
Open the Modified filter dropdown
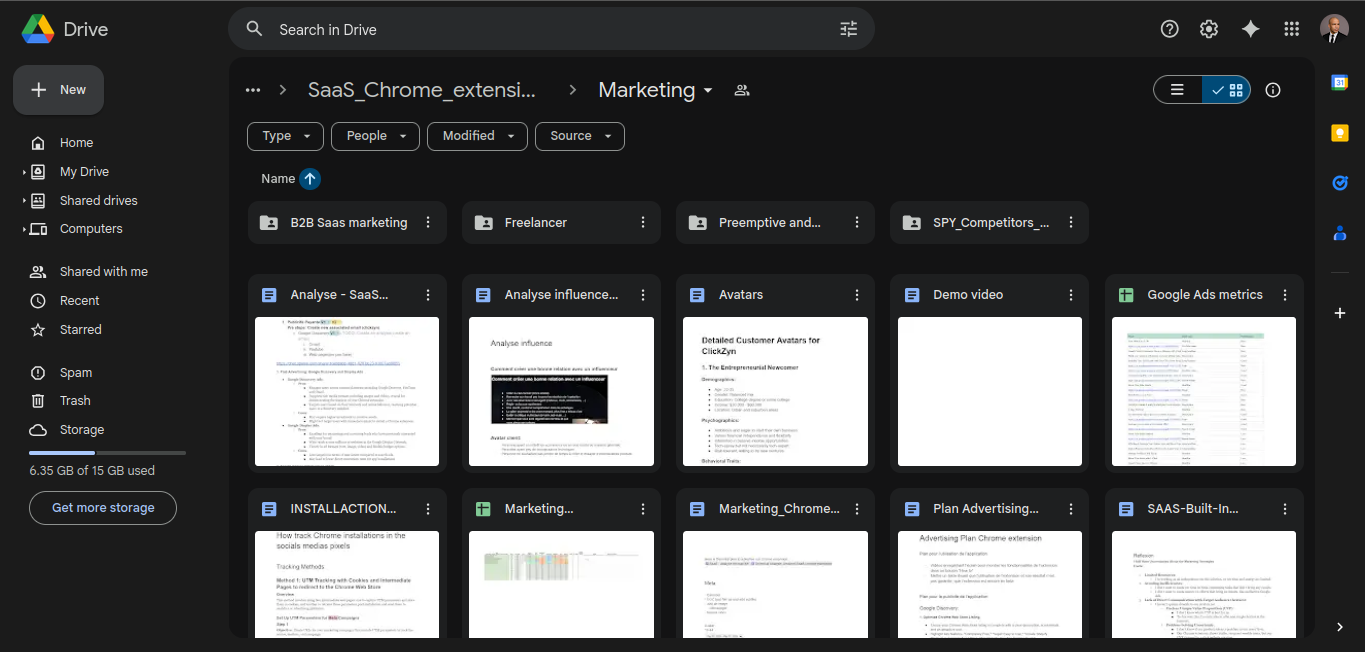point(477,136)
